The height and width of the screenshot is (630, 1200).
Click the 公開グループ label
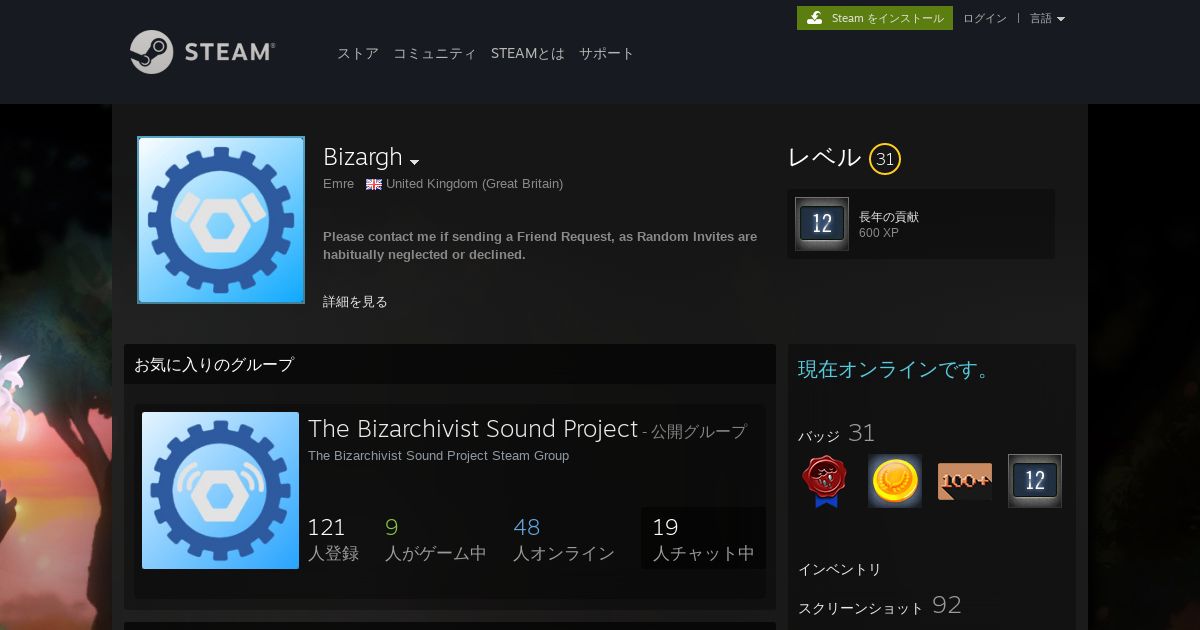[x=699, y=432]
